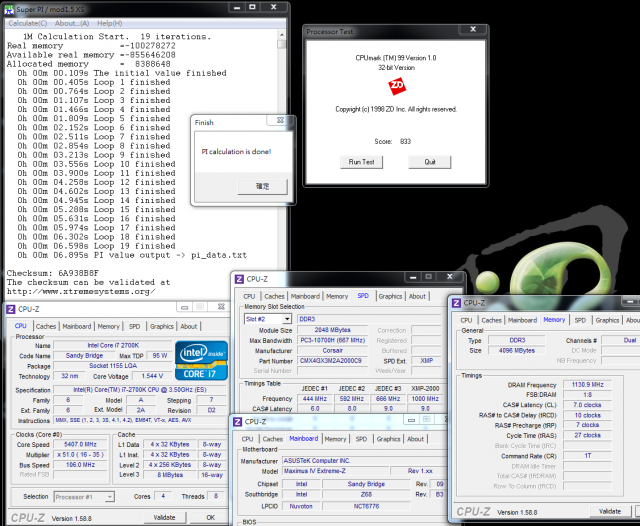Click OK in the CPU-Z CPU window
Viewport: 640px width, 526px height.
[x=211, y=517]
